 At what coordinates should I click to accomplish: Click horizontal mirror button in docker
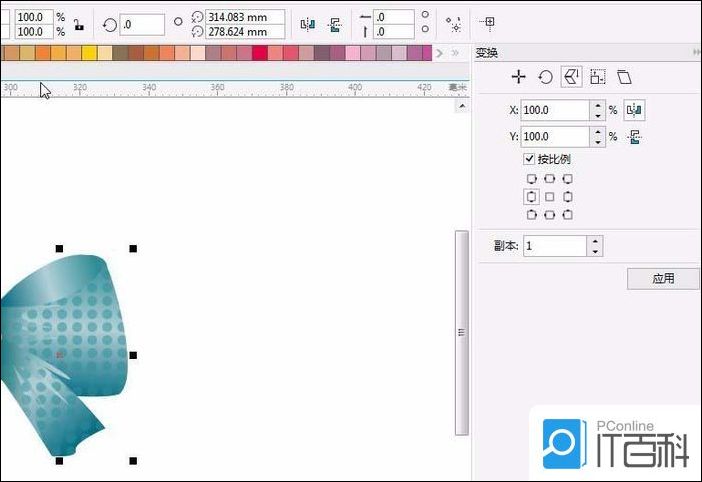coord(633,110)
